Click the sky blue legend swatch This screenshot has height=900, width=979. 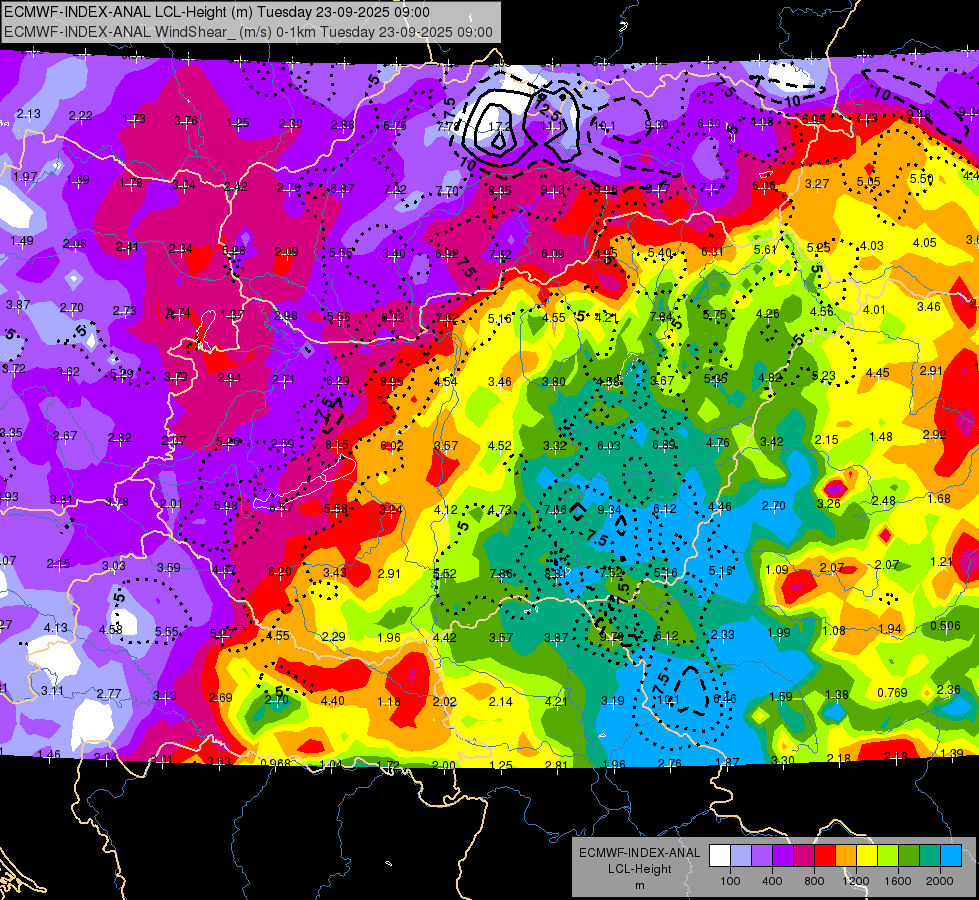point(951,856)
